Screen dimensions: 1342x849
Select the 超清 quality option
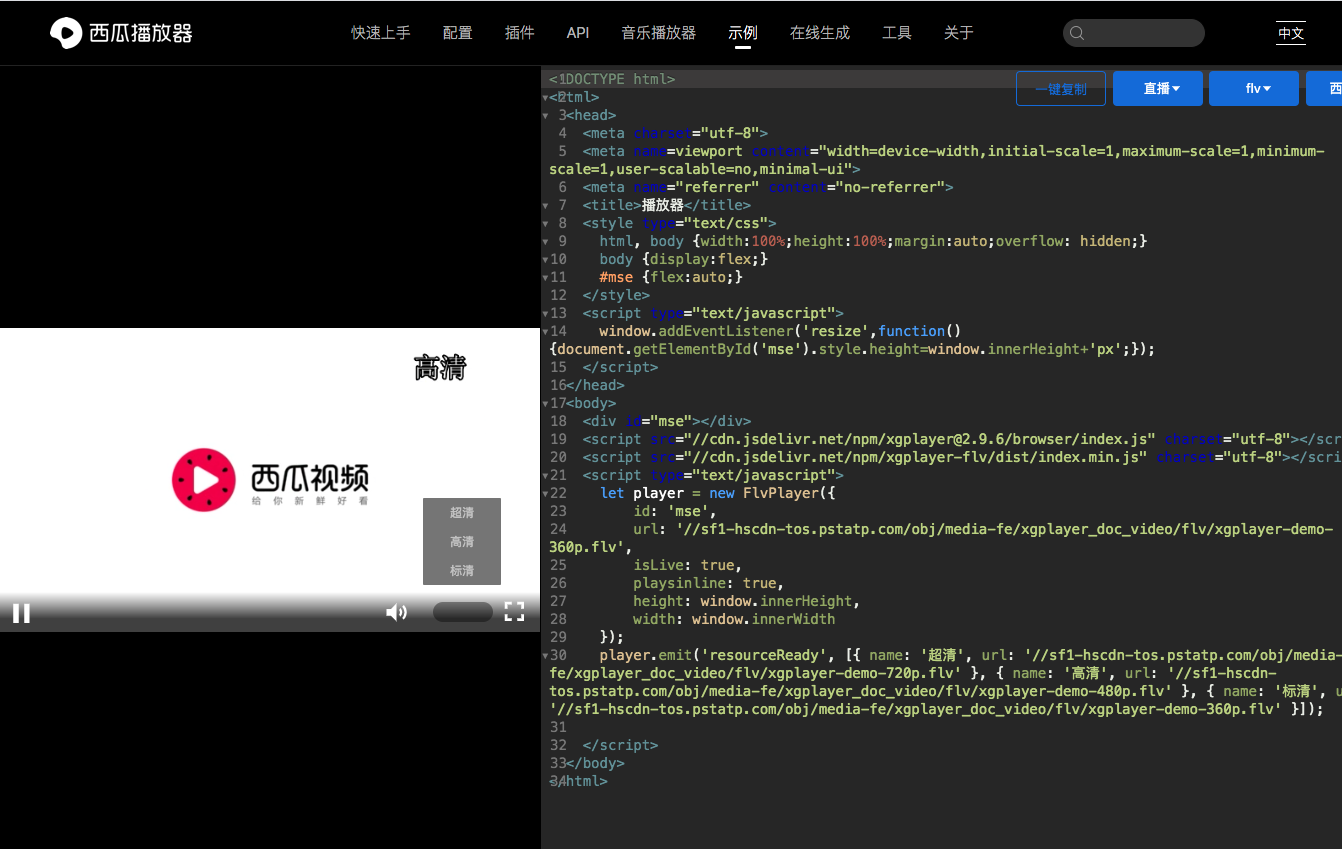point(461,512)
